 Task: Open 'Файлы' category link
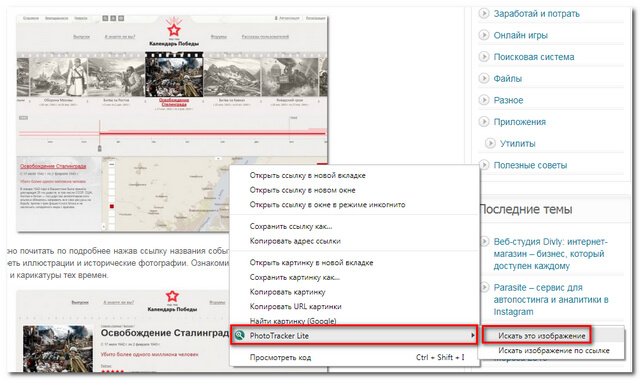click(x=508, y=79)
